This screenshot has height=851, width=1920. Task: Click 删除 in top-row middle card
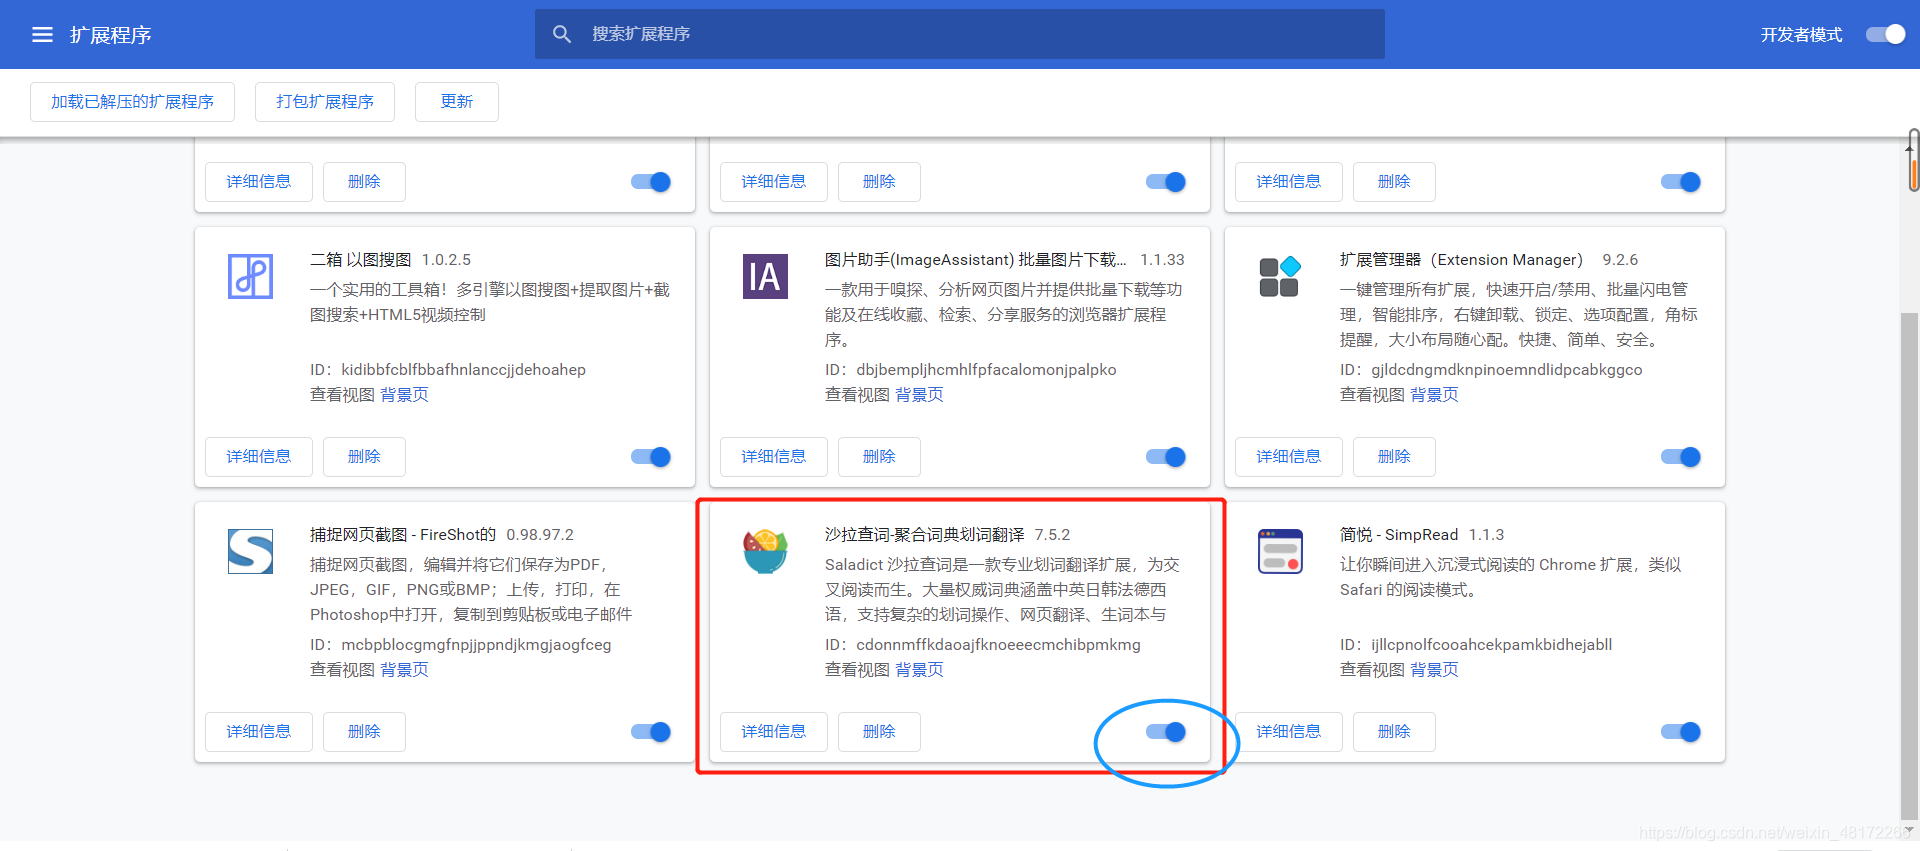879,182
